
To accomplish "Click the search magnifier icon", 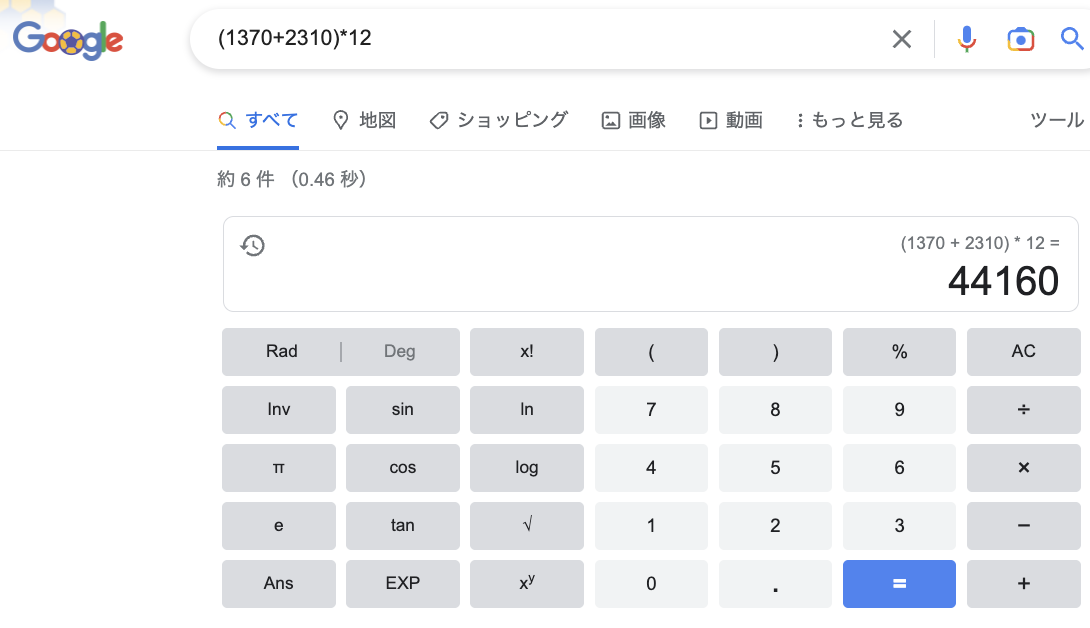I will pos(1072,39).
